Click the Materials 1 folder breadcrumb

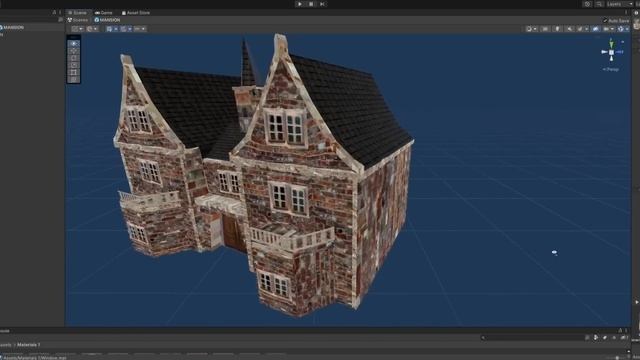point(29,345)
